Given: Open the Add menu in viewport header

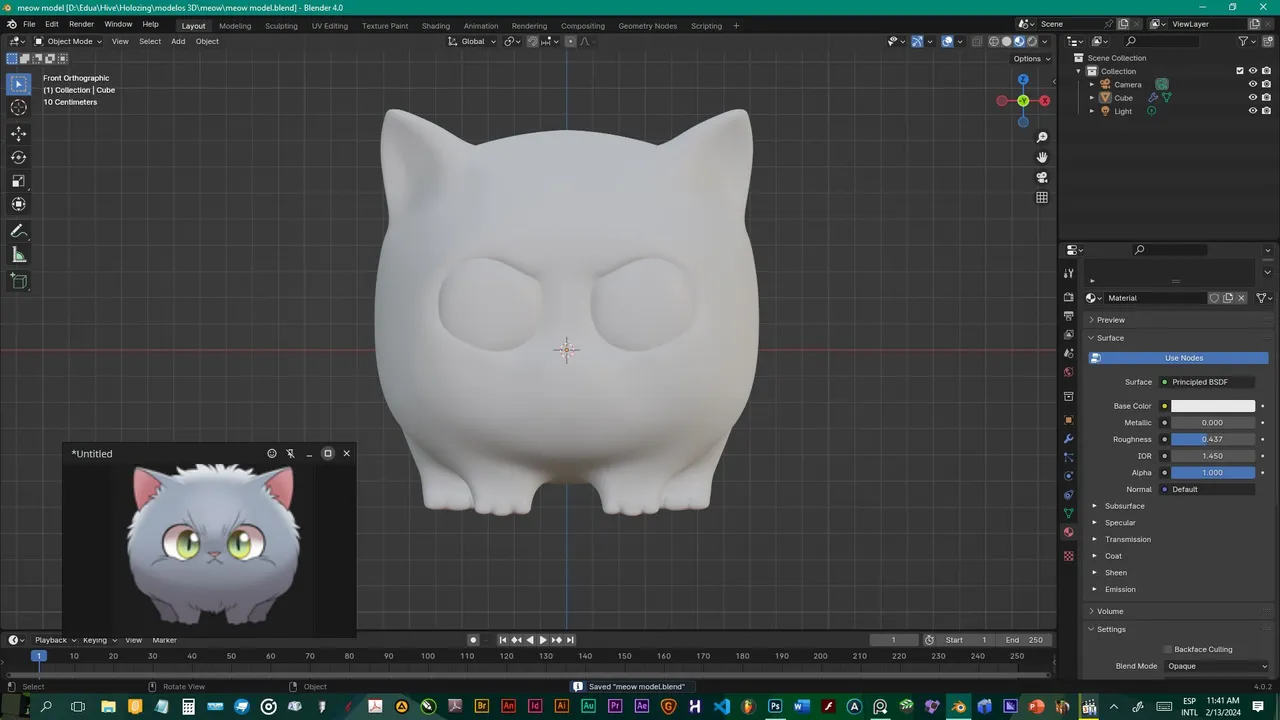Looking at the screenshot, I should pos(178,41).
